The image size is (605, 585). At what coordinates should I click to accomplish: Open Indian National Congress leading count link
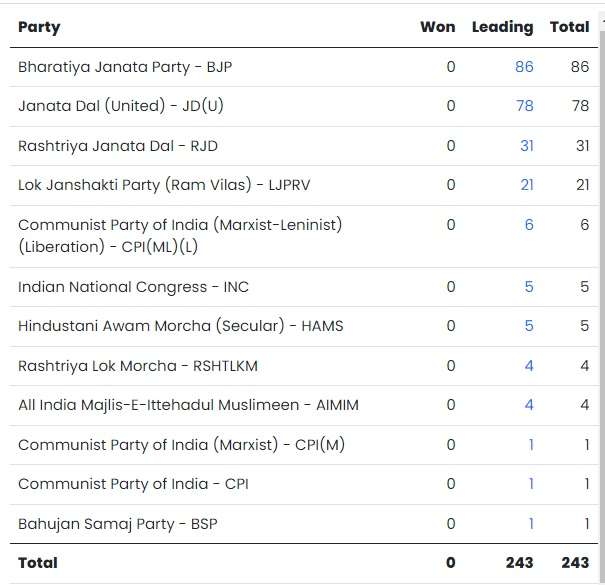click(529, 287)
